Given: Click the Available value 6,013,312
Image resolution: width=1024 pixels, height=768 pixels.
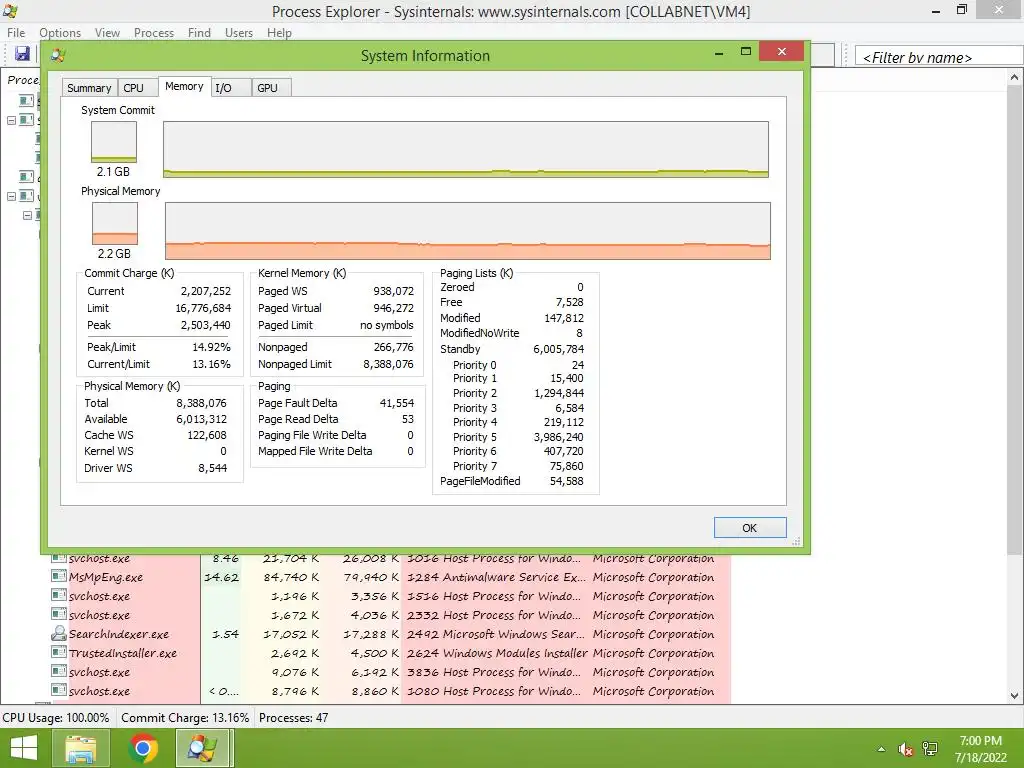Looking at the screenshot, I should coord(201,419).
